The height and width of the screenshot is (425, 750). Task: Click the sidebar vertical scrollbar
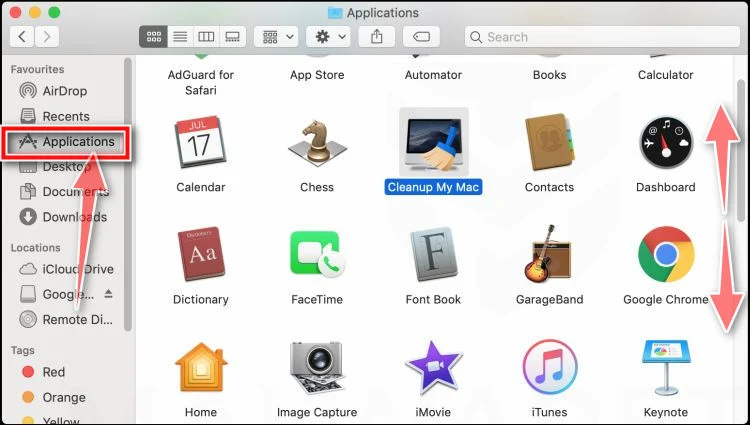pyautogui.click(x=128, y=194)
